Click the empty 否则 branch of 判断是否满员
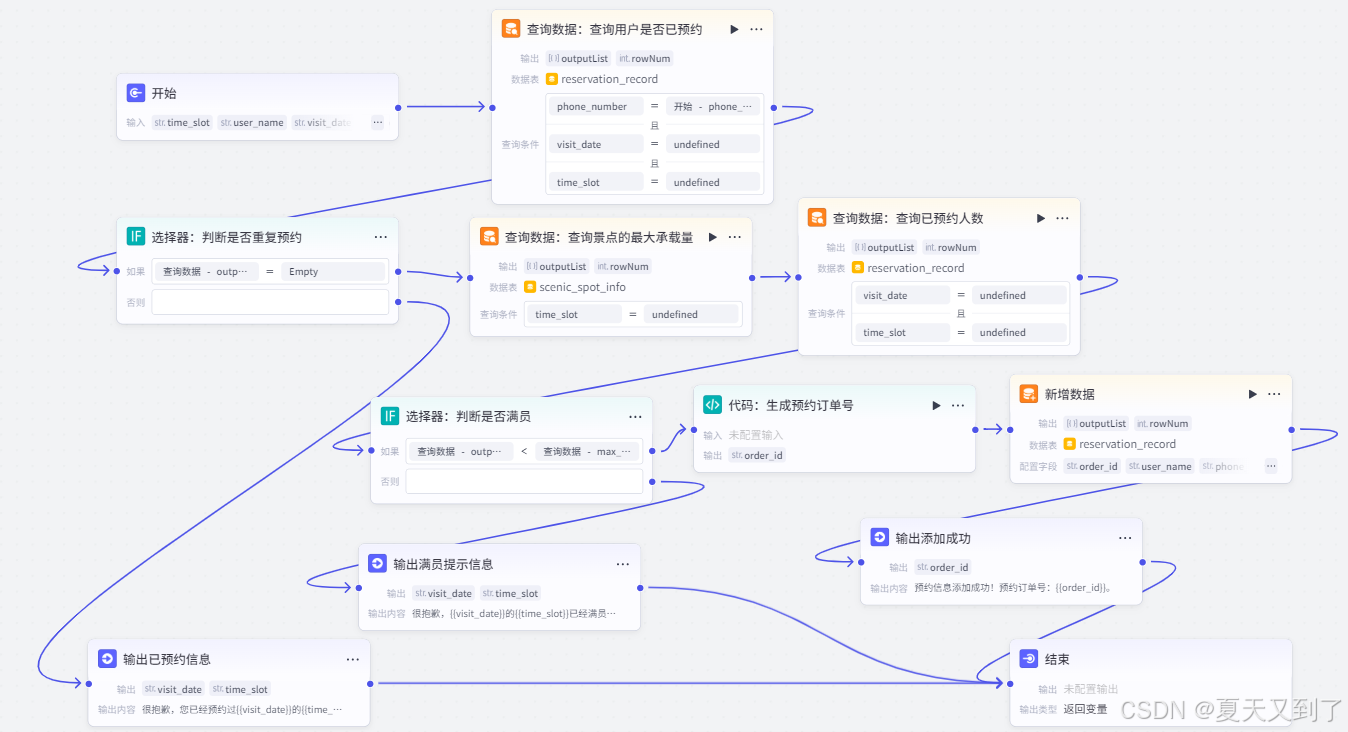1348x732 pixels. (524, 481)
